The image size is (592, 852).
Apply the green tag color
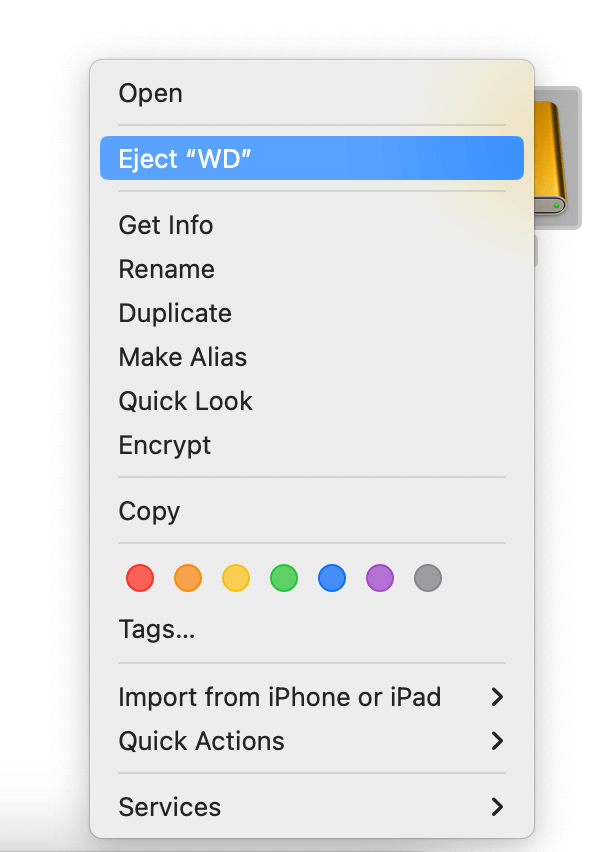(x=284, y=577)
